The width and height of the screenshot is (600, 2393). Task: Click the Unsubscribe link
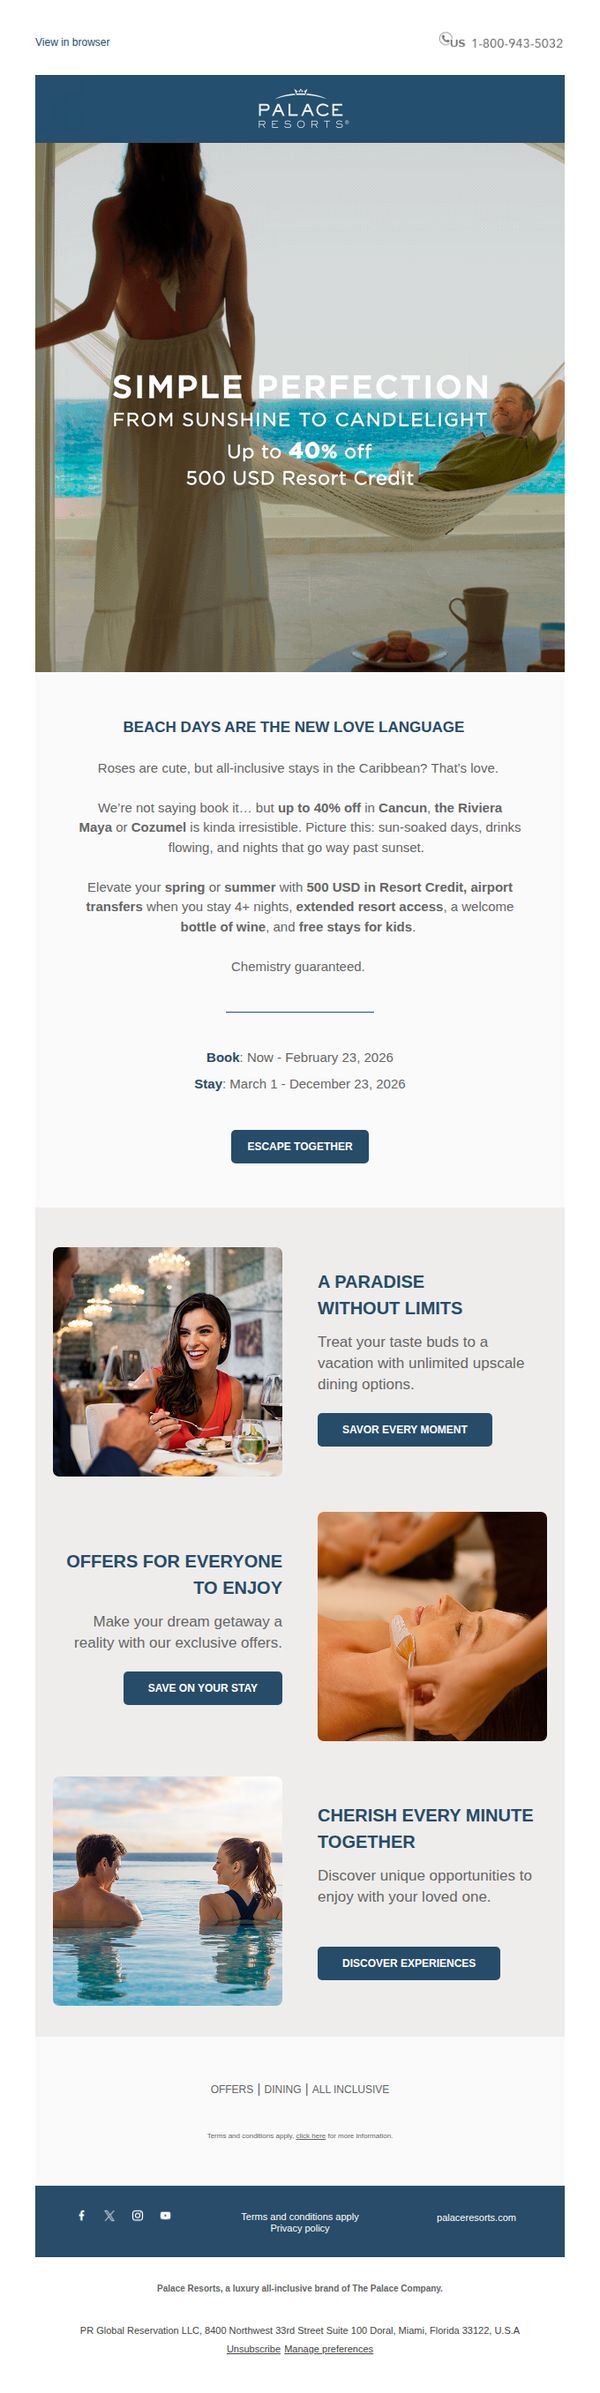253,2349
